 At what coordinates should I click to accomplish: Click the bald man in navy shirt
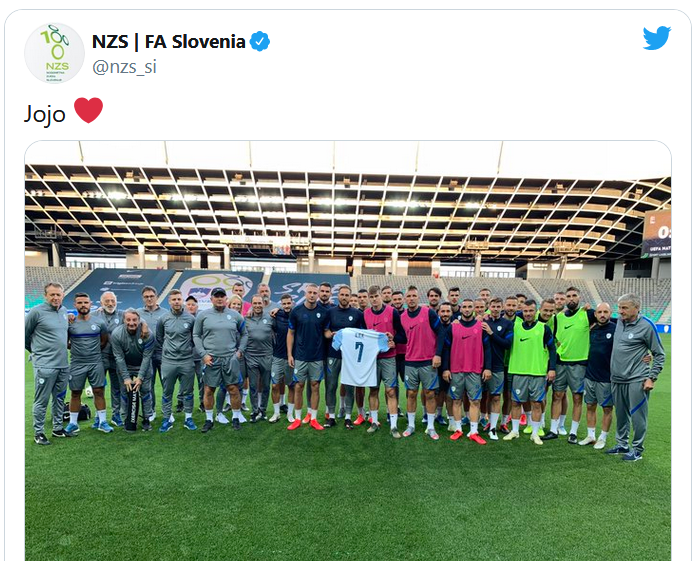(600, 374)
